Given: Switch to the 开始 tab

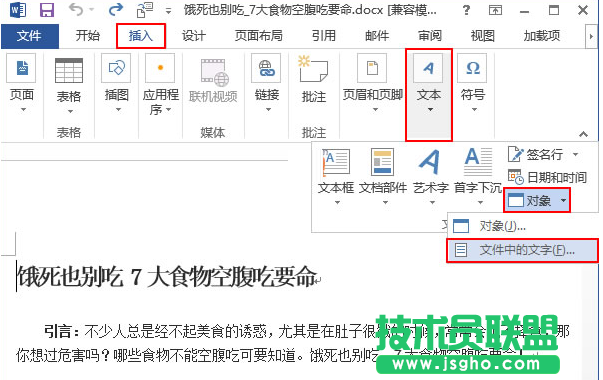Looking at the screenshot, I should pyautogui.click(x=87, y=36).
